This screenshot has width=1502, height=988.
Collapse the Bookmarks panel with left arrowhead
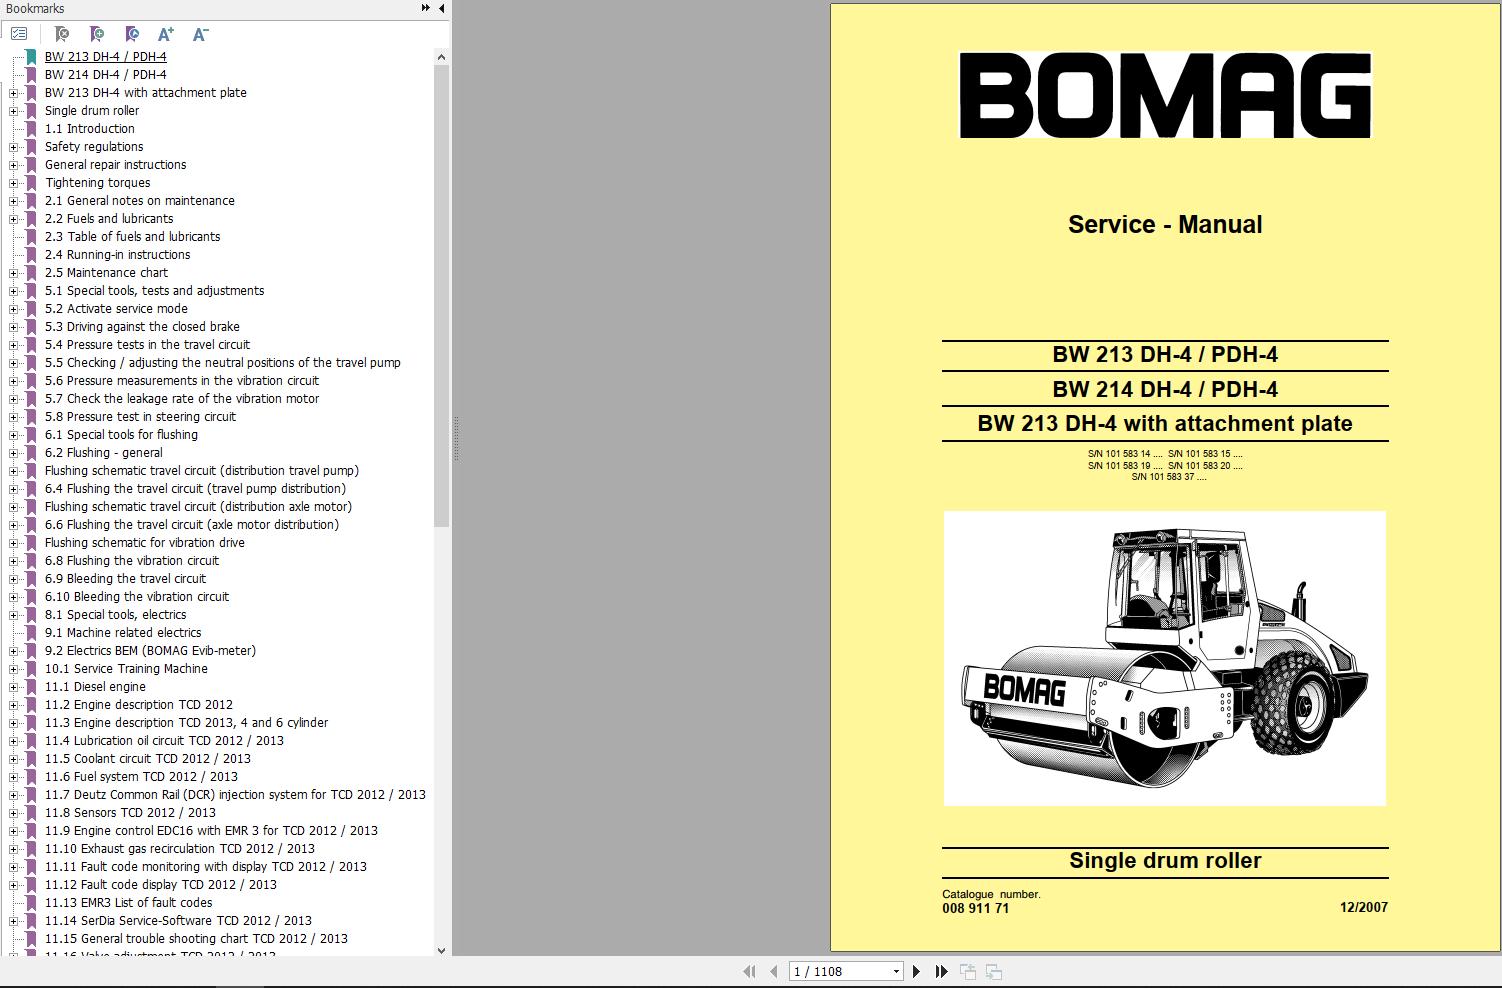[x=440, y=8]
